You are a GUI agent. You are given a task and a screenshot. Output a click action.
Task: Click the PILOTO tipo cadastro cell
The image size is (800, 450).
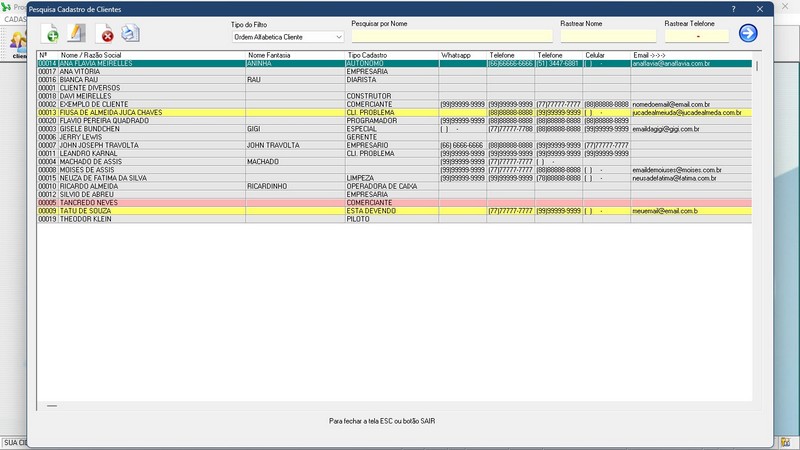coord(392,219)
